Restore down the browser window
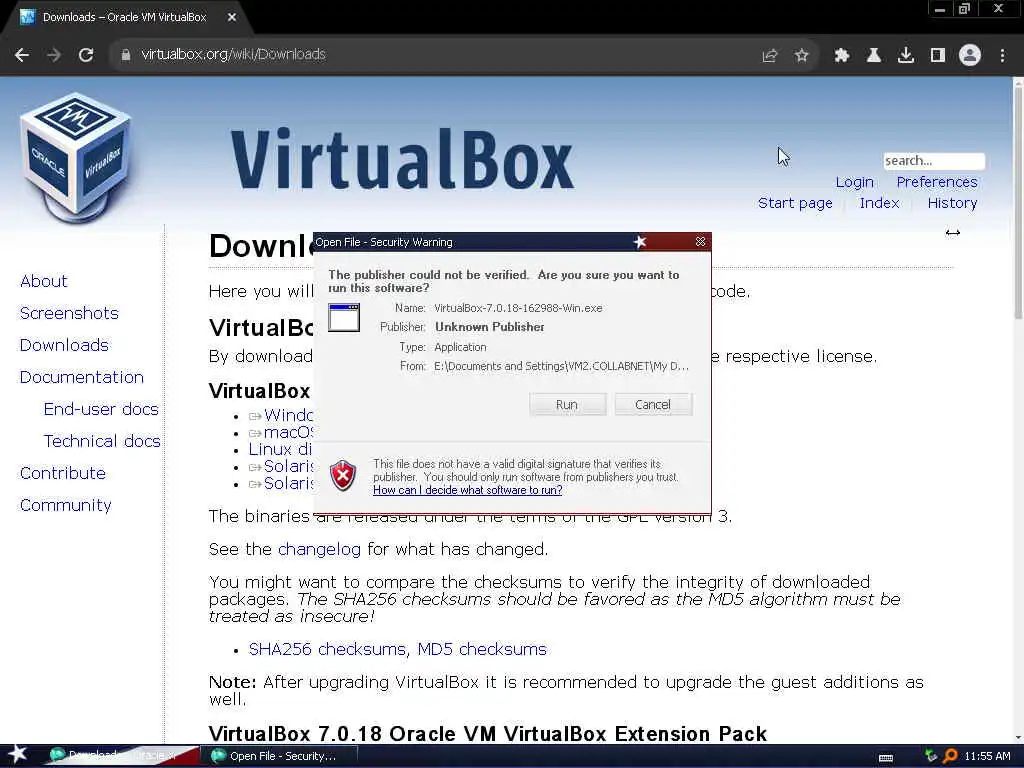Image resolution: width=1024 pixels, height=768 pixels. tap(964, 9)
